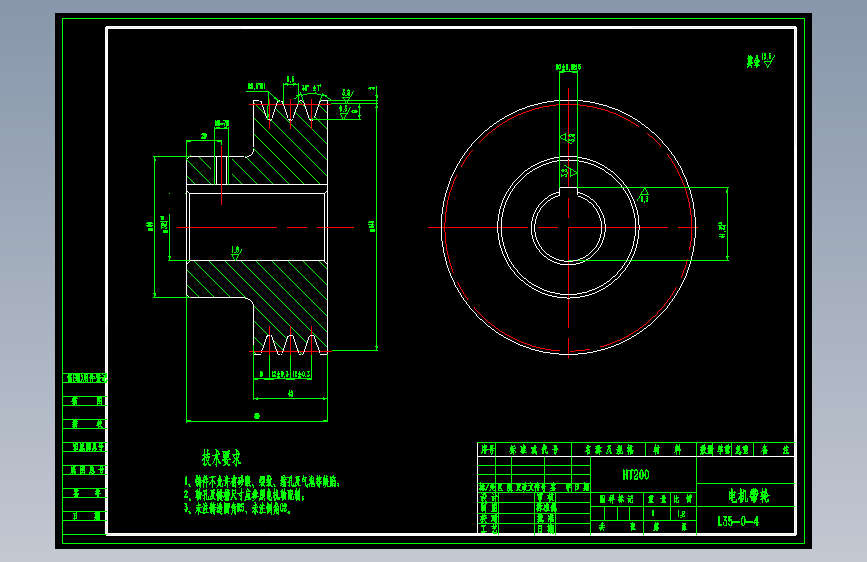The height and width of the screenshot is (562, 867).
Task: Click the "备注" header cell in parts table
Action: pos(774,450)
